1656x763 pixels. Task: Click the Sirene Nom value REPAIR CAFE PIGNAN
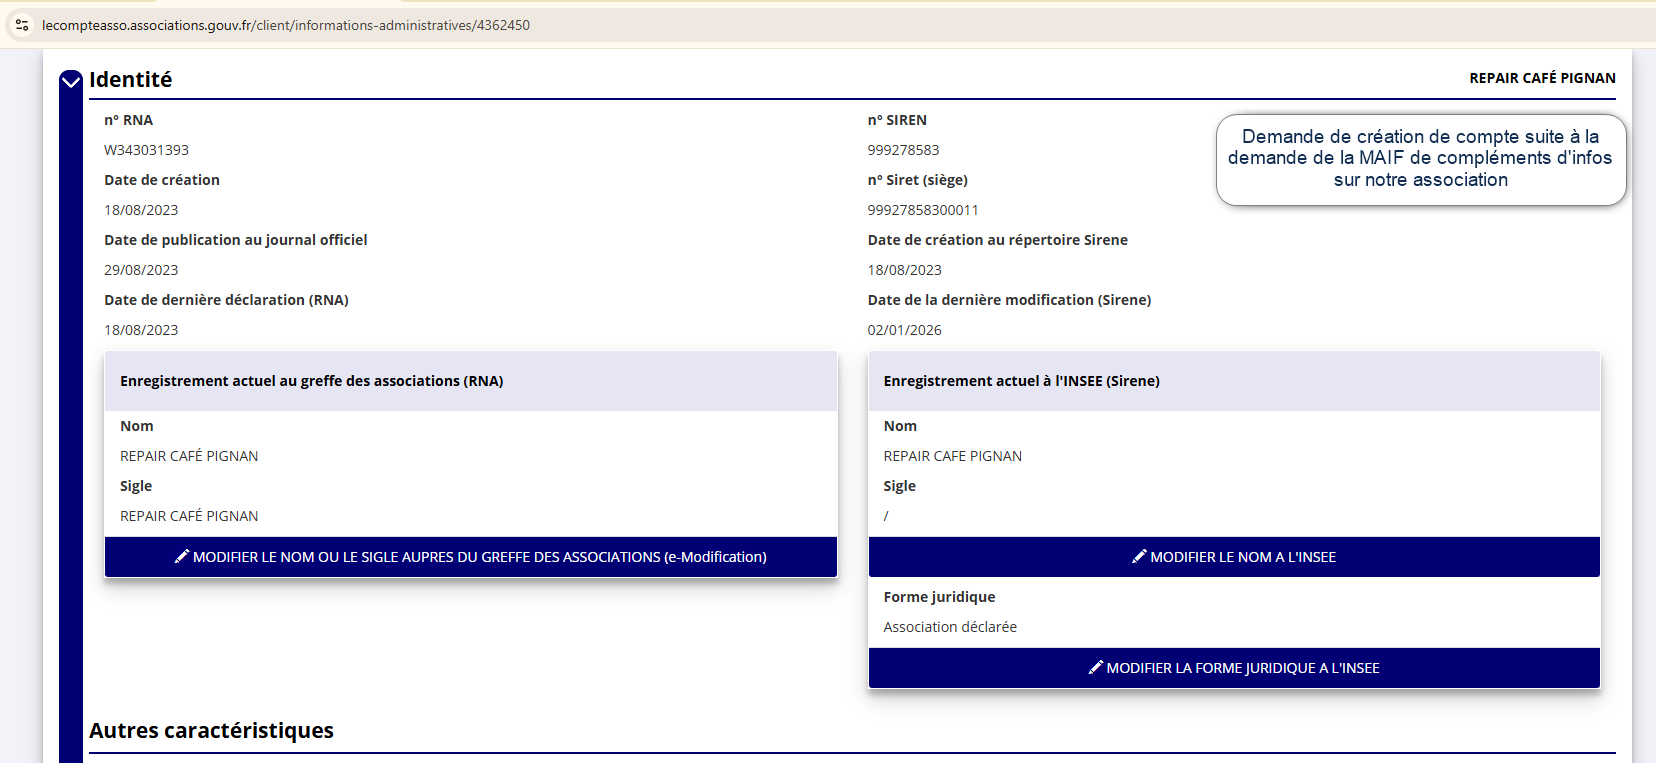(952, 456)
